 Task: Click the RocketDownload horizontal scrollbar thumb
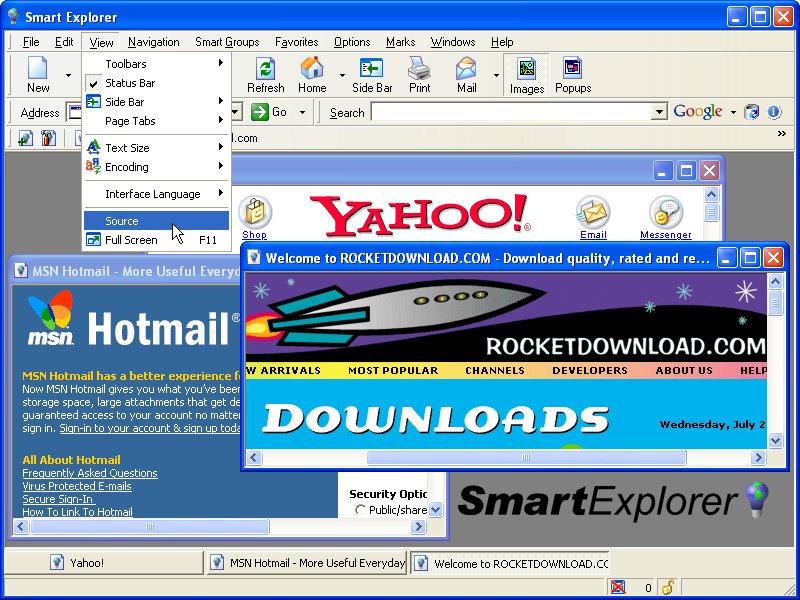point(526,458)
